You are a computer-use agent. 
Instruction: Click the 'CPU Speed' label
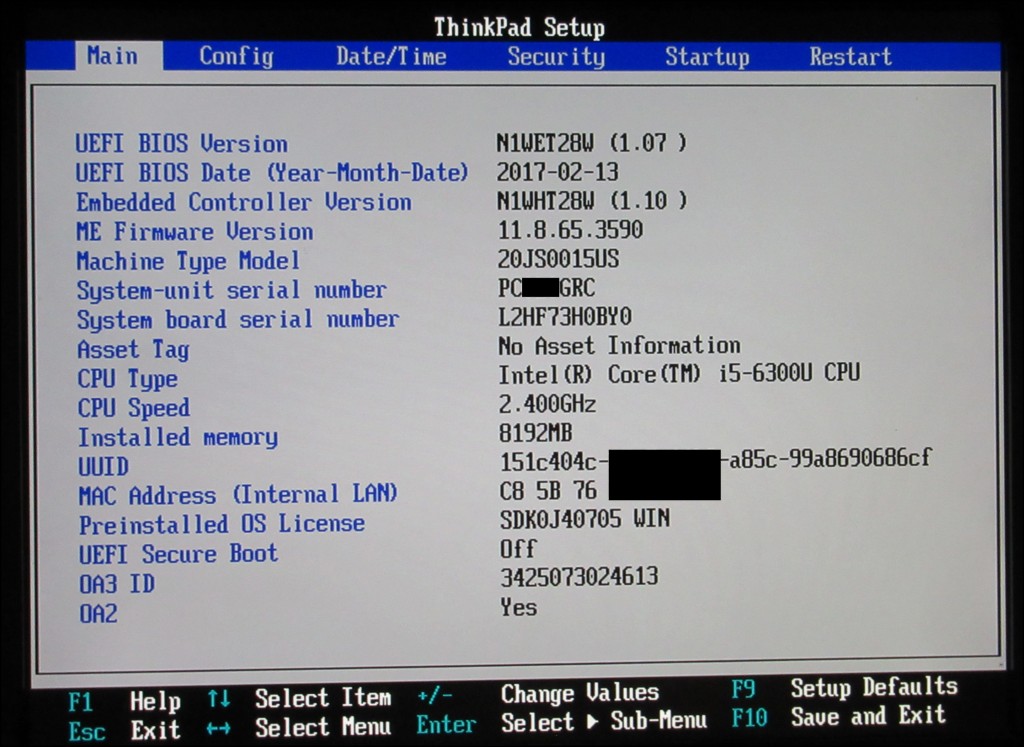134,408
